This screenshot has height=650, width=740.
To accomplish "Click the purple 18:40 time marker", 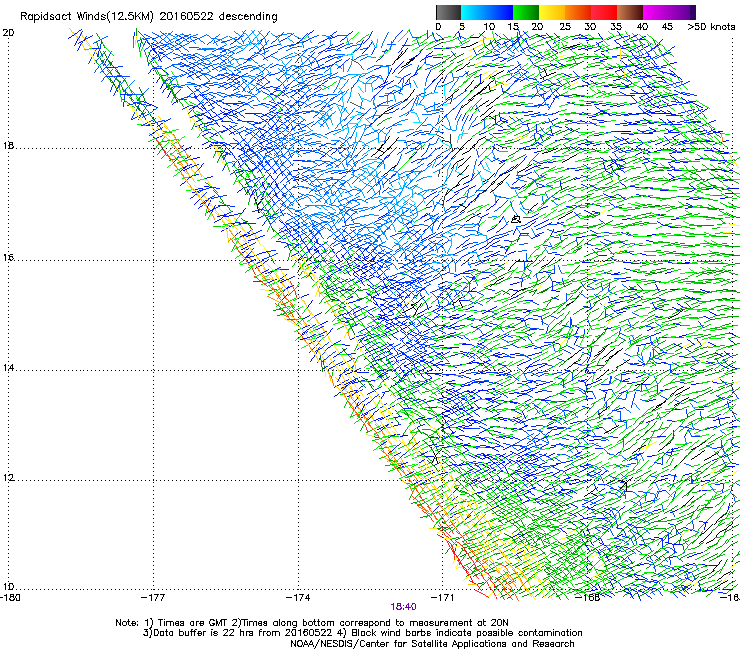I will point(403,607).
